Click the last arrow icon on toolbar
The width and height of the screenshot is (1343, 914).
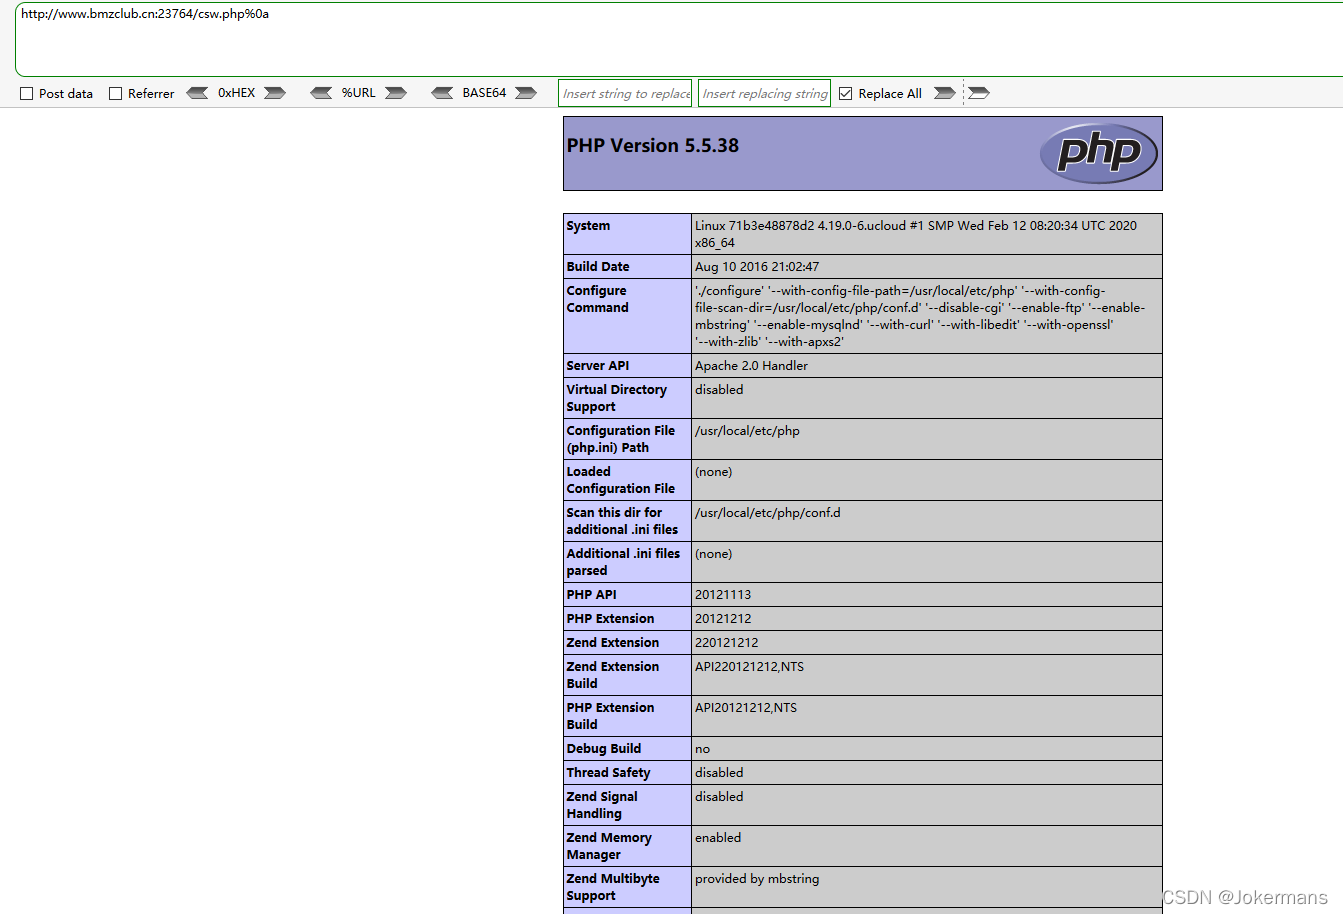979,93
